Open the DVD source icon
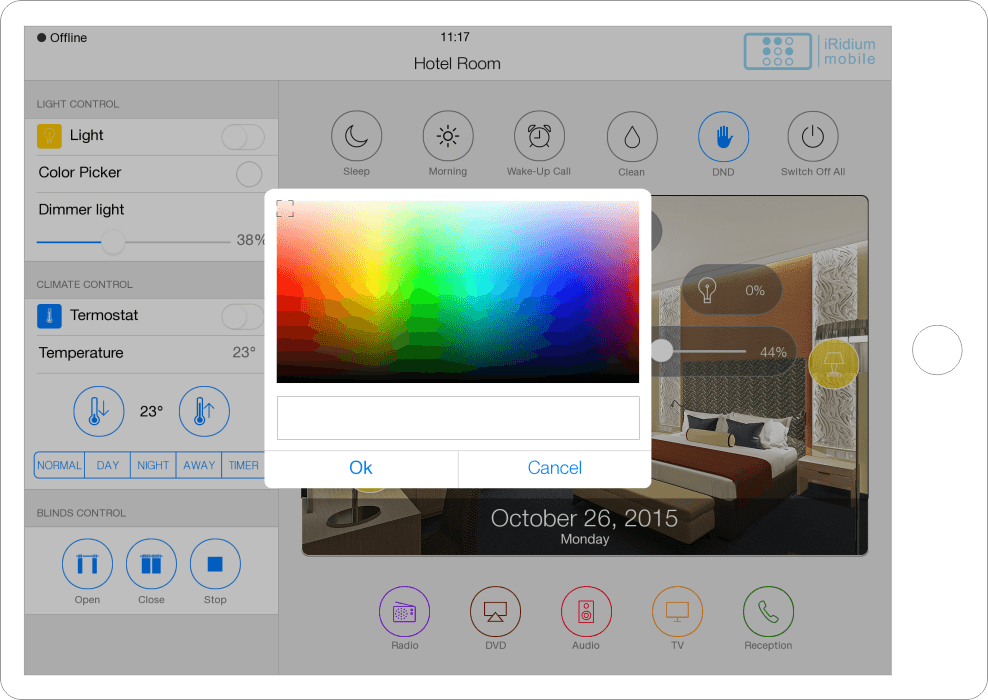Screen dimensions: 988x700 (495, 611)
